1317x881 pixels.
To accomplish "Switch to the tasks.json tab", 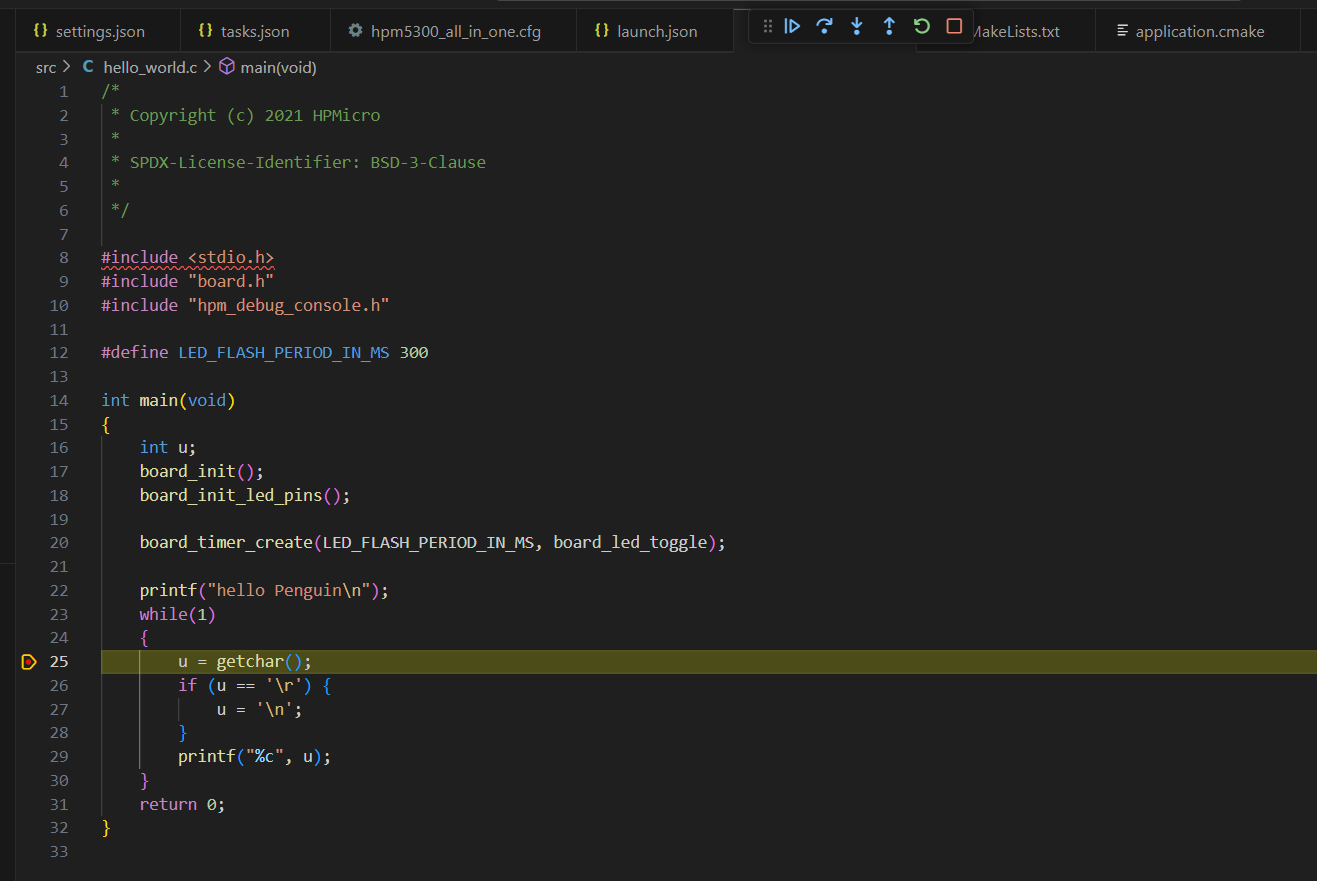I will tap(254, 32).
